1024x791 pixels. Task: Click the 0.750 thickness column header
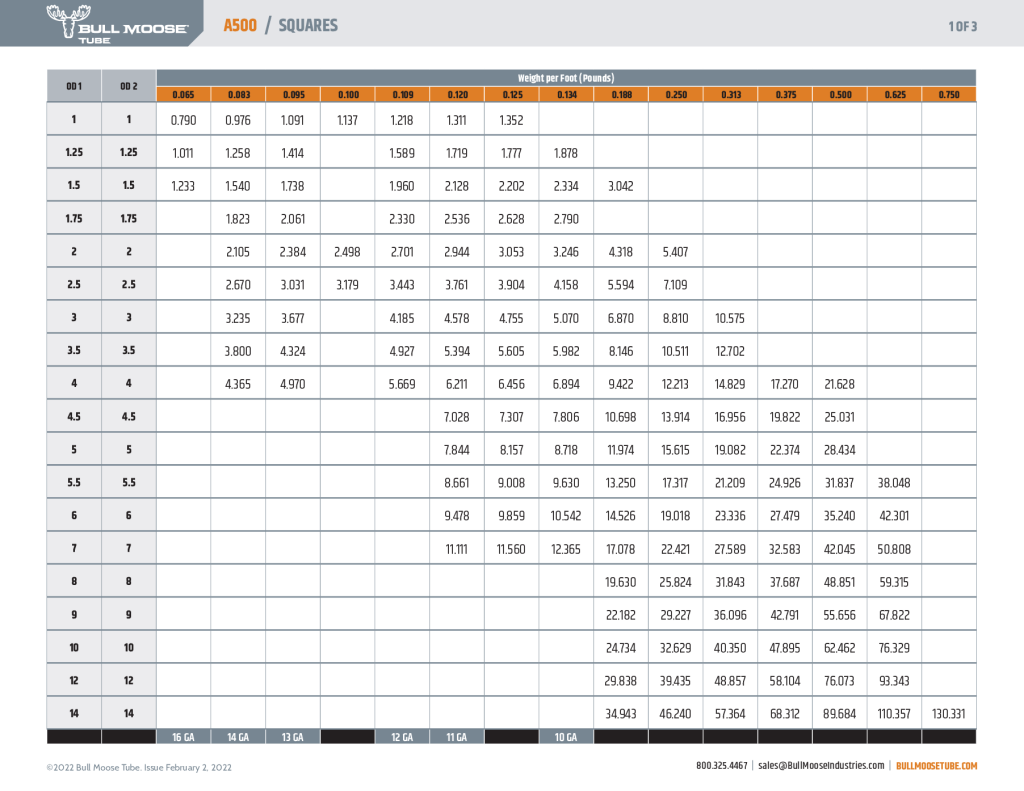point(948,94)
